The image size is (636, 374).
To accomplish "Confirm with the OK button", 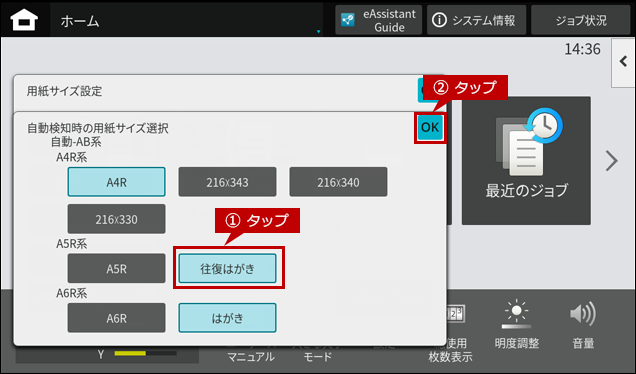I will coord(430,127).
